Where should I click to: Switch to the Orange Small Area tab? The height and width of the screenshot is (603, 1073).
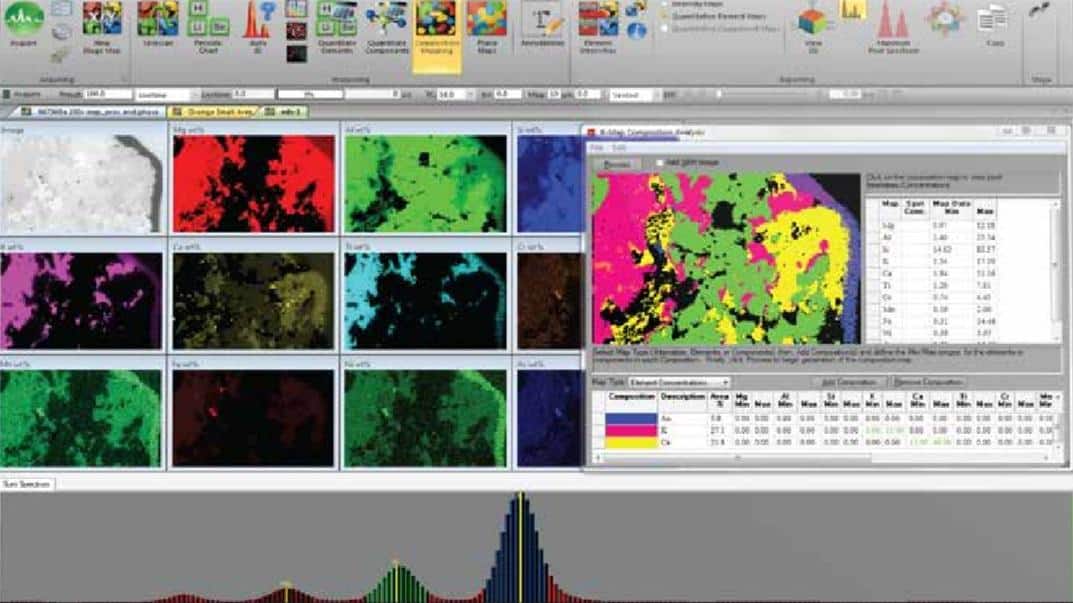[x=214, y=112]
